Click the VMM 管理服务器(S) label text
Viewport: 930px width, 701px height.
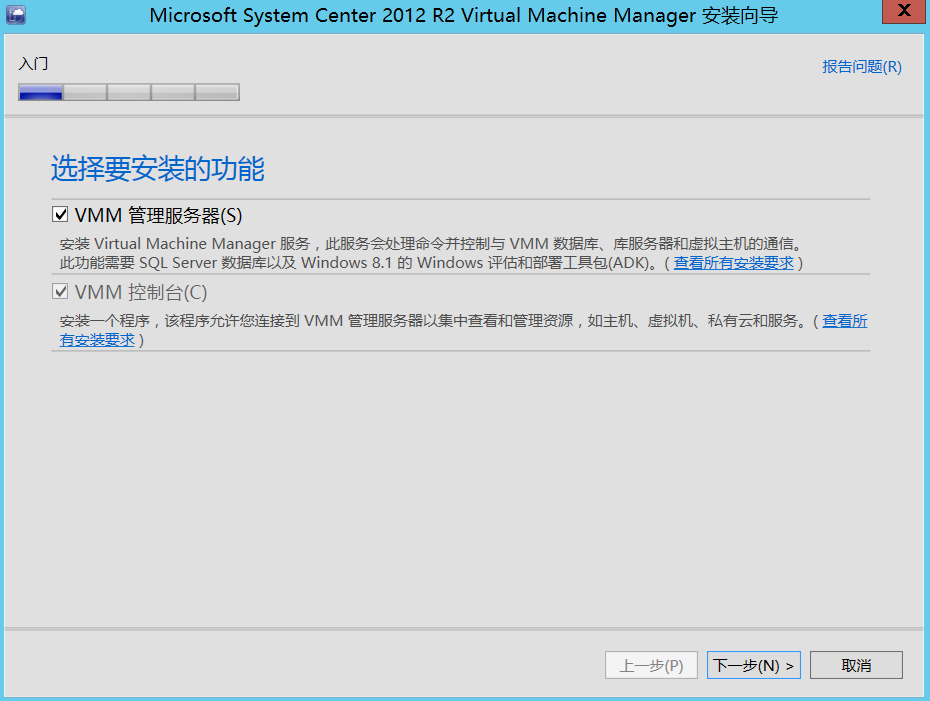pos(158,215)
